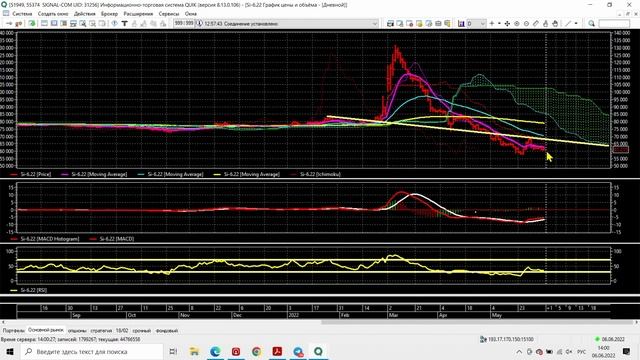Click the Si-6.22 [Price] legend entry
The width and height of the screenshot is (640, 360).
(x=31, y=174)
